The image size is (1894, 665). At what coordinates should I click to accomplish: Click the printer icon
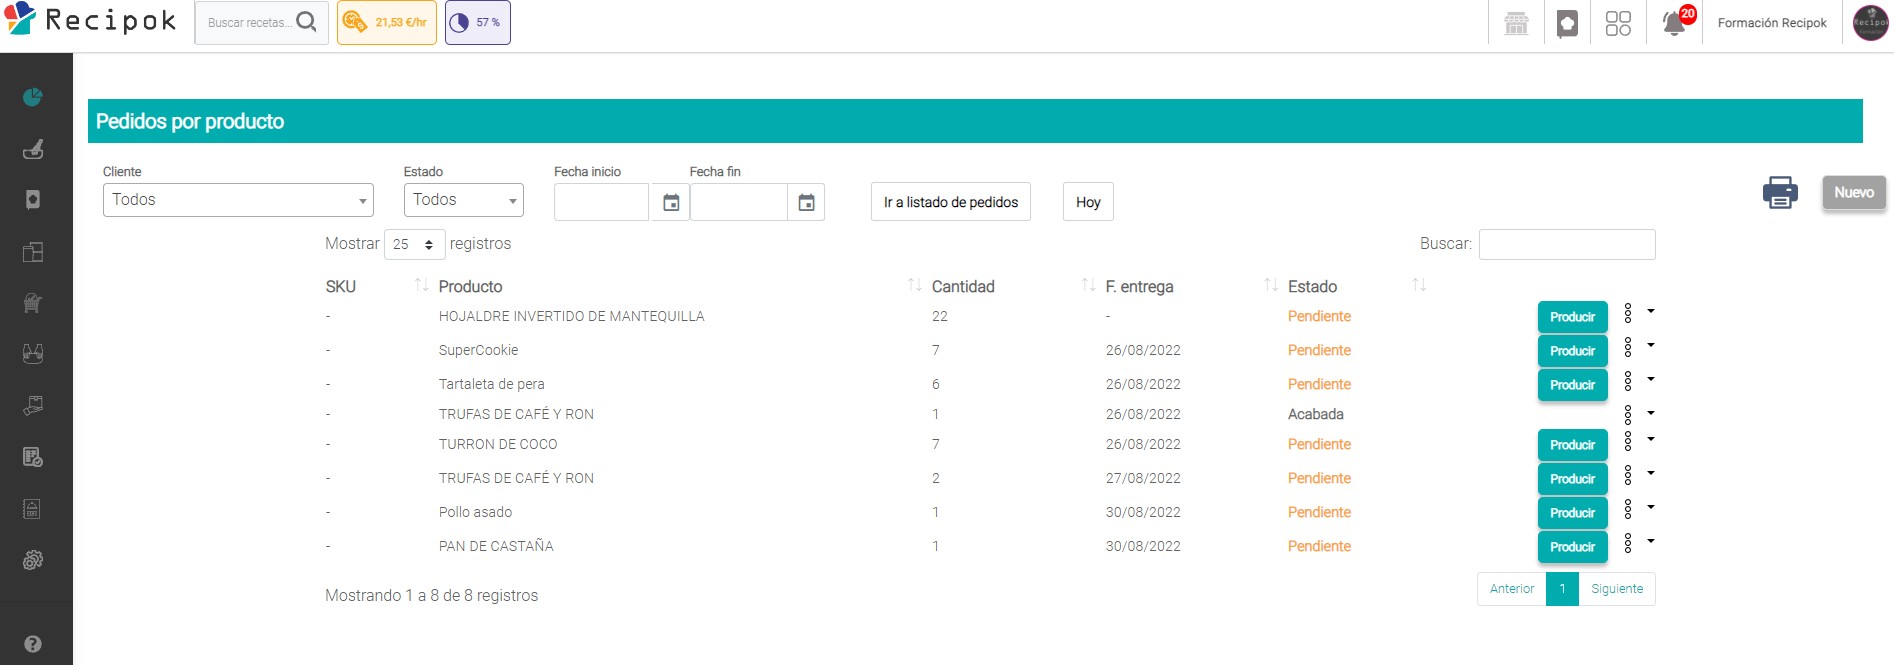1780,192
